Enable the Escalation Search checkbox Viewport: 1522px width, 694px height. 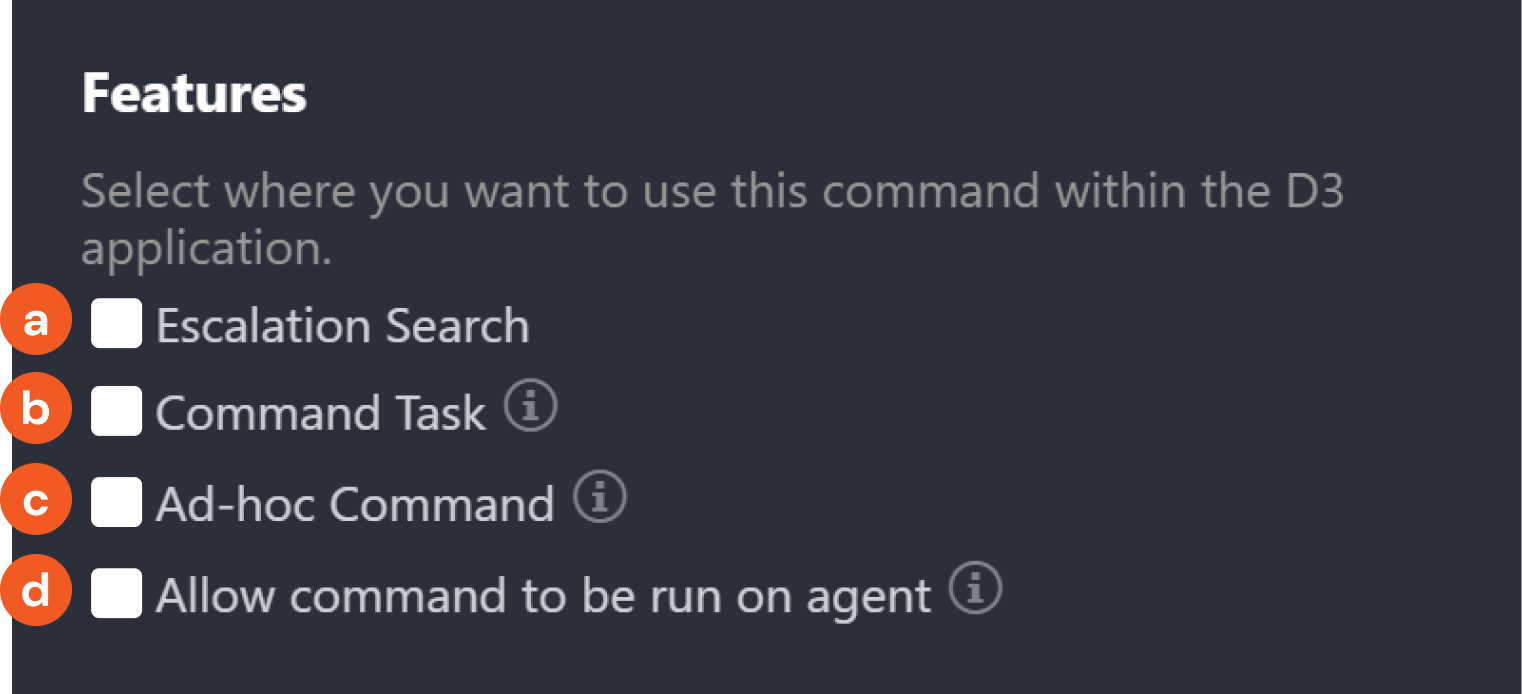coord(116,323)
